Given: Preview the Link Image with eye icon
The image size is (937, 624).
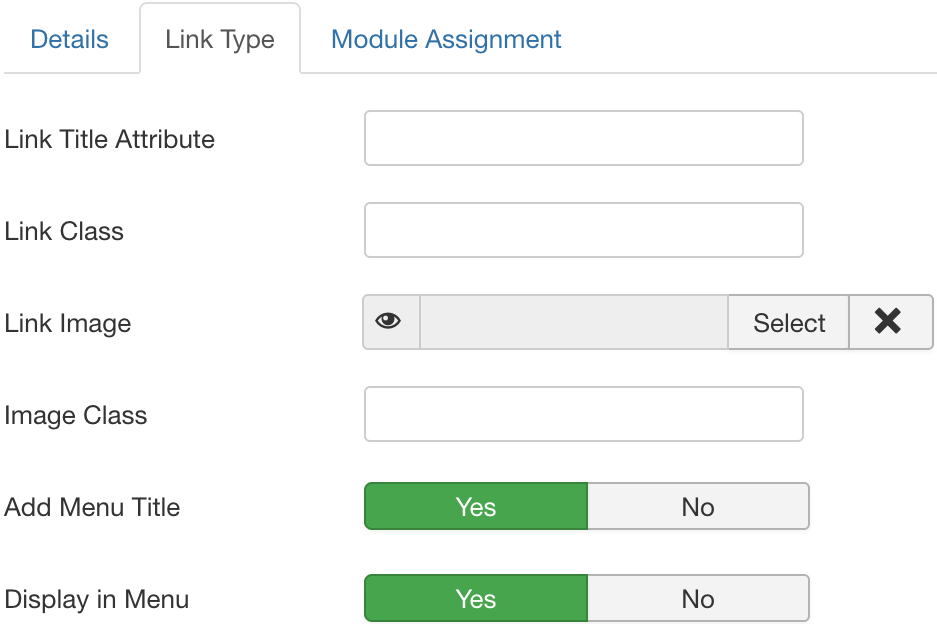Looking at the screenshot, I should pyautogui.click(x=390, y=322).
